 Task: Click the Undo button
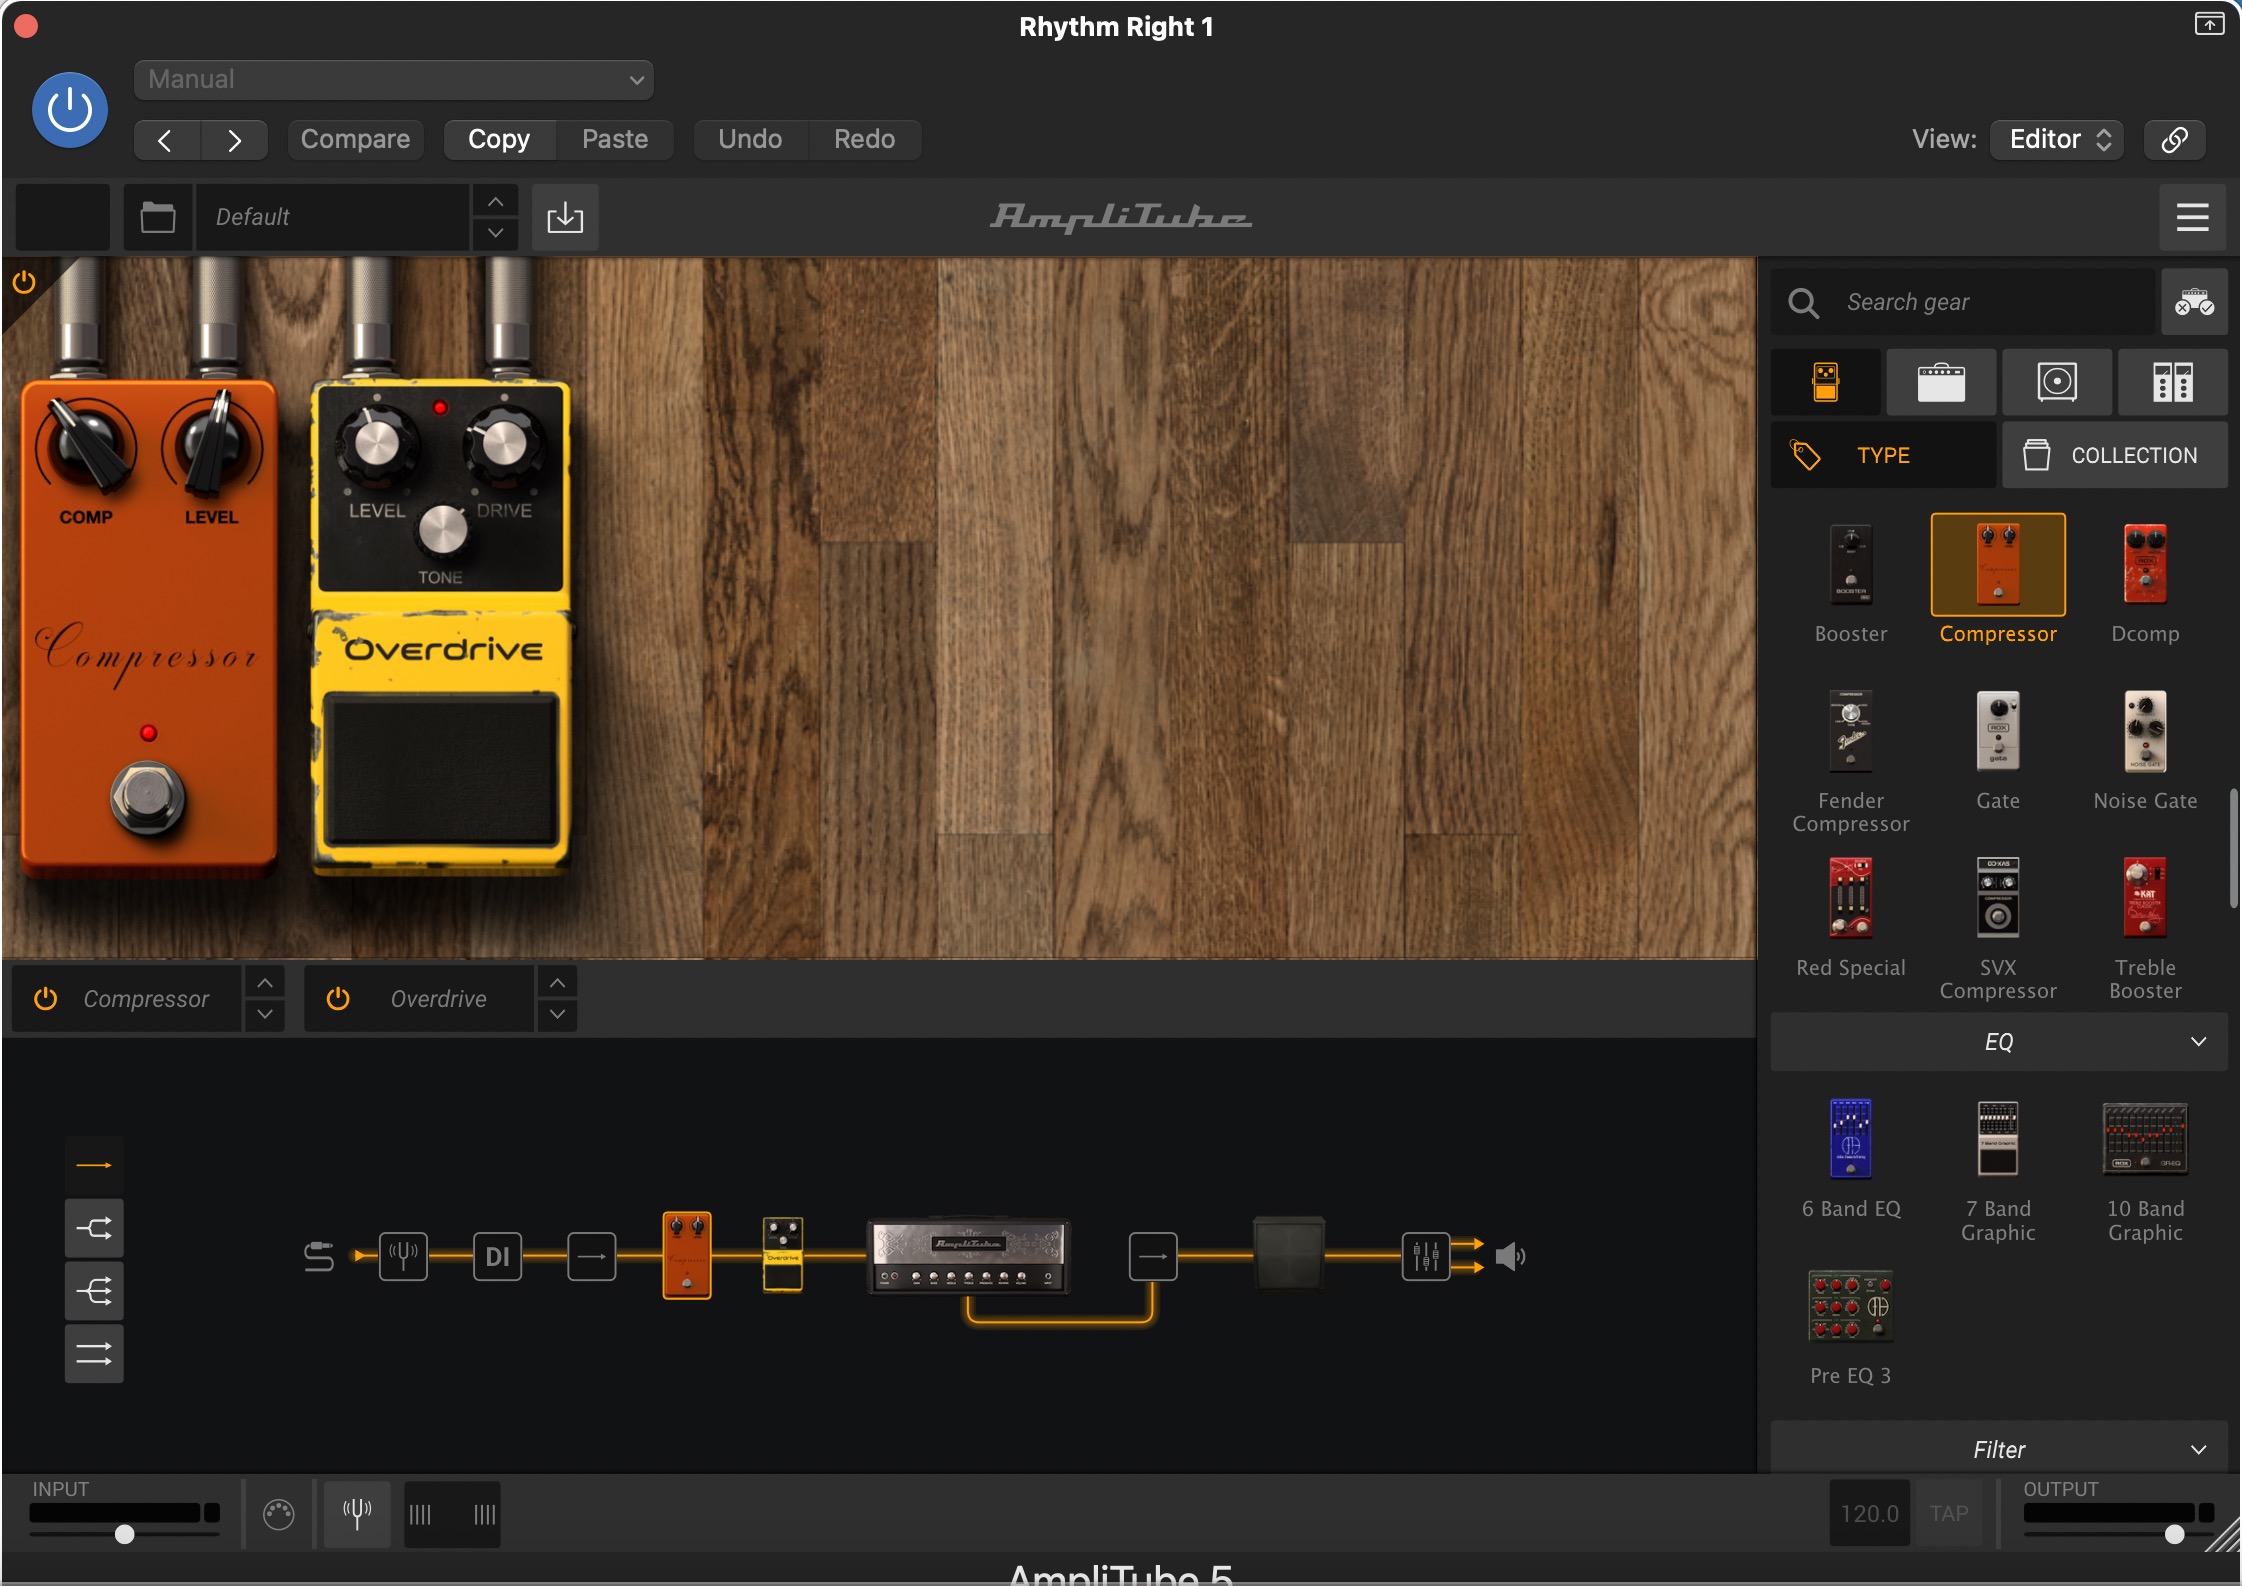pyautogui.click(x=750, y=140)
